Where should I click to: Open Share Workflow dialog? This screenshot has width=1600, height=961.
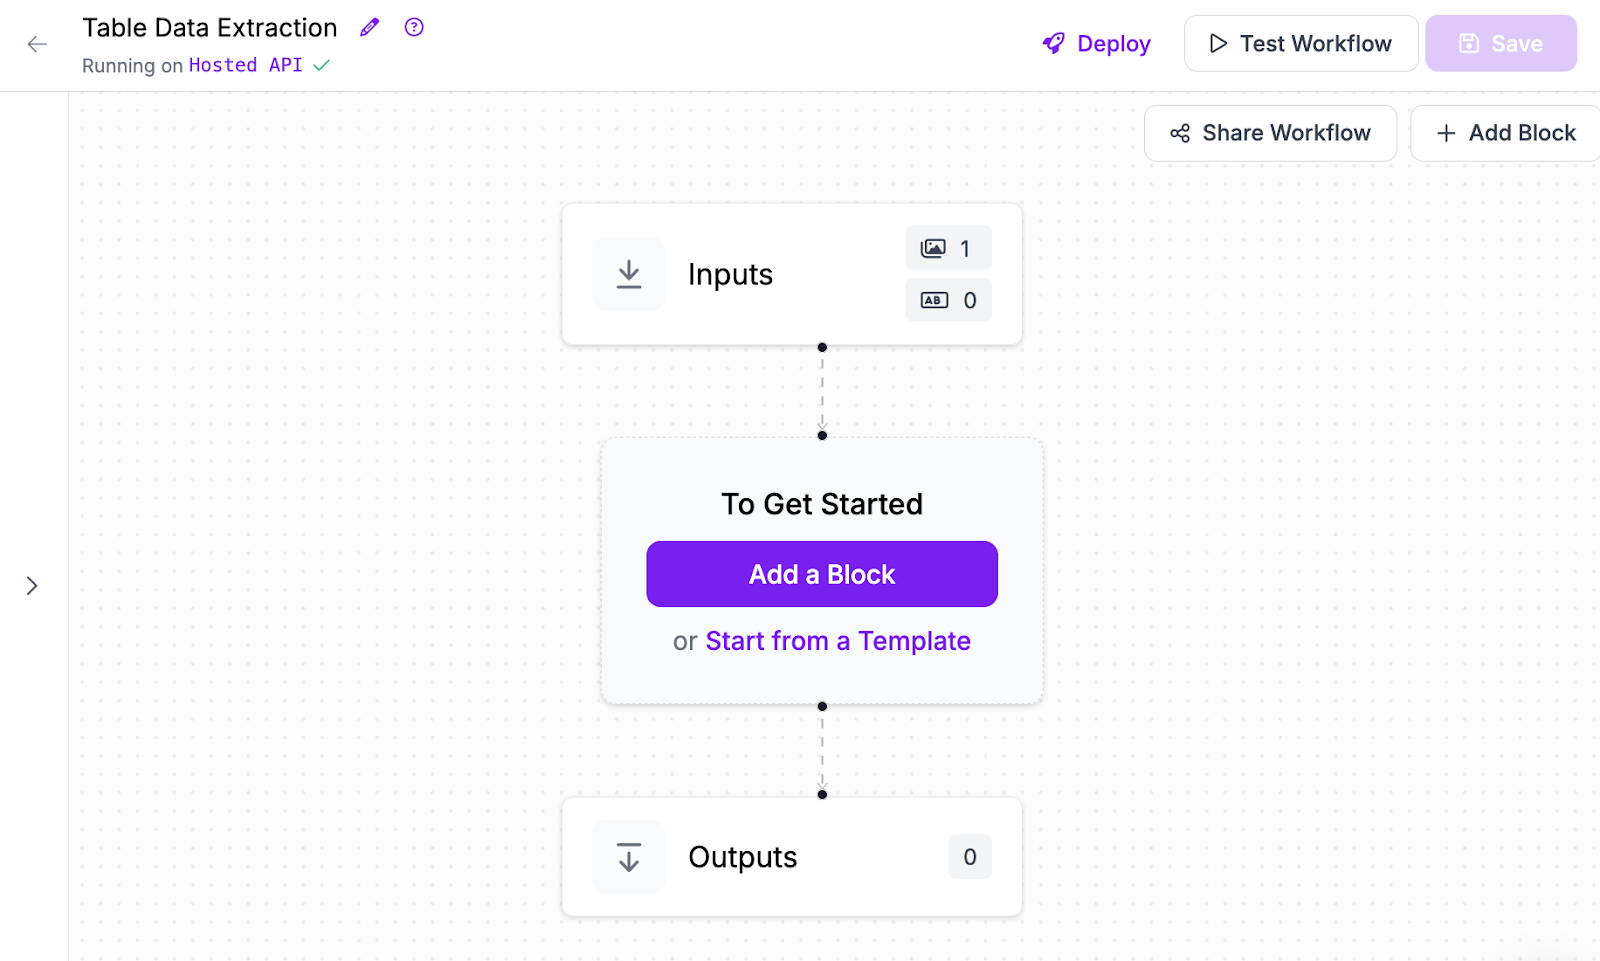coord(1270,133)
